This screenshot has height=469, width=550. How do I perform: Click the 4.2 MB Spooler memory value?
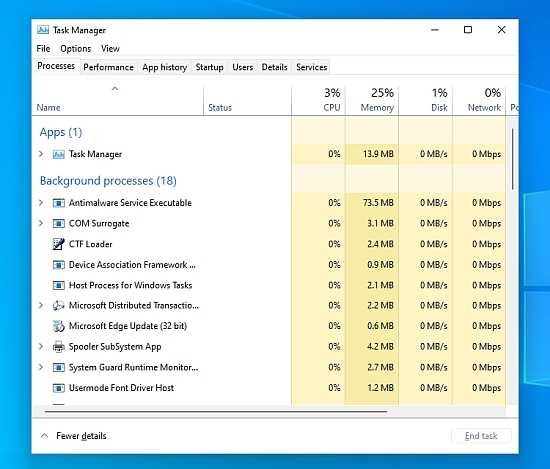(380, 347)
